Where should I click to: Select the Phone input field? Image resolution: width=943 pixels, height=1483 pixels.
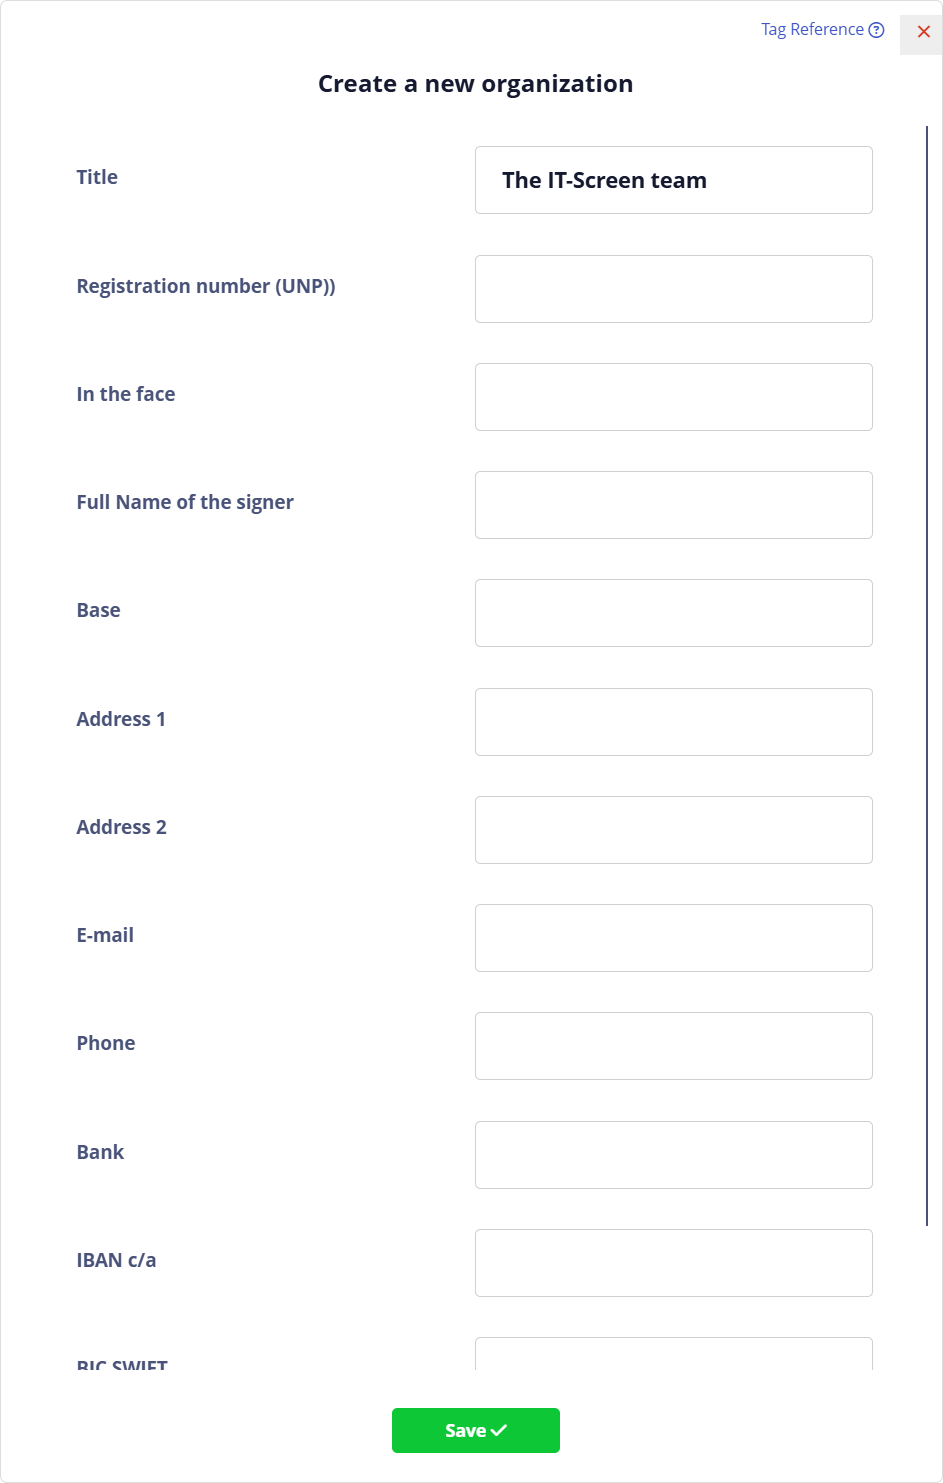pos(674,1046)
